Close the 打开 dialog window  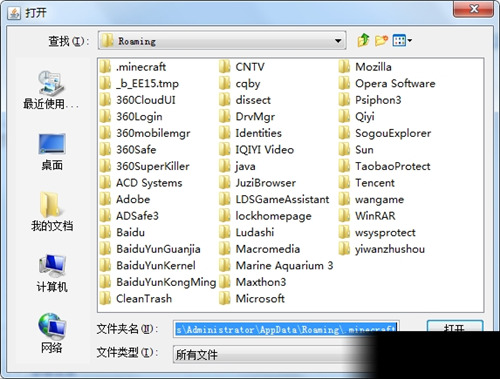pyautogui.click(x=473, y=9)
